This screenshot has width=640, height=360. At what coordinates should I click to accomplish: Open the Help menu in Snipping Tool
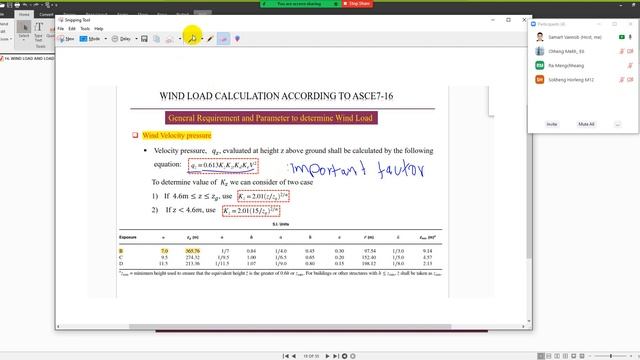[99, 29]
